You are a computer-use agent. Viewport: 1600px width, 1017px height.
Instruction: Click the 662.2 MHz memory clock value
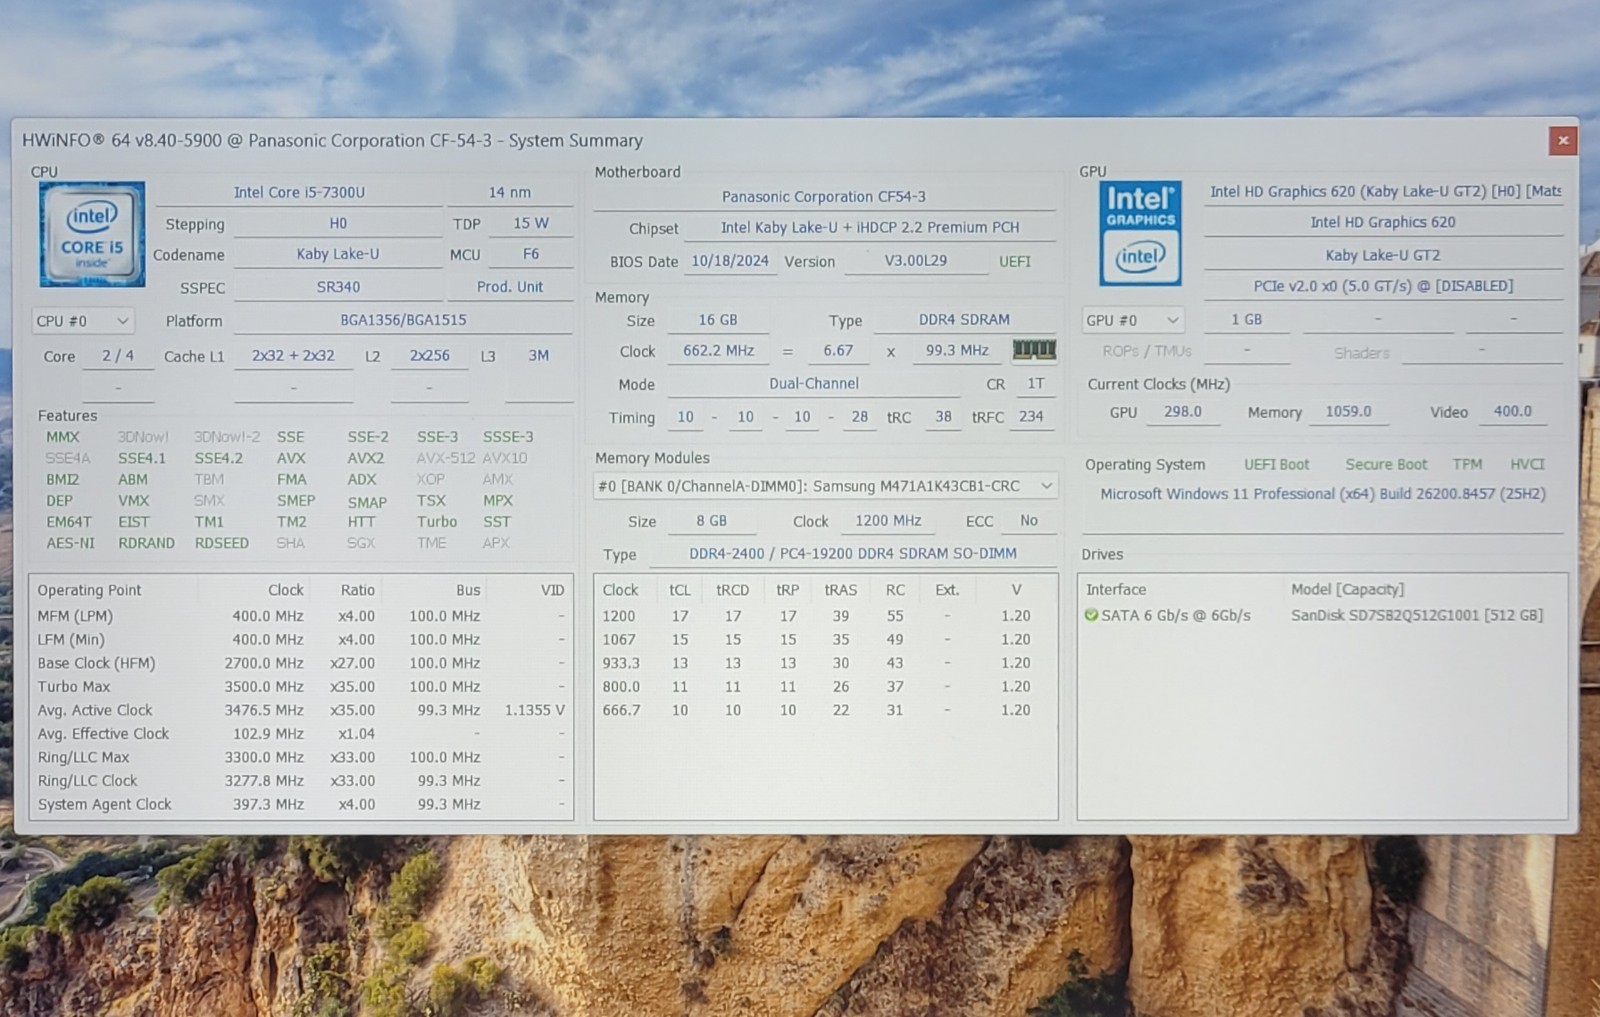click(719, 351)
